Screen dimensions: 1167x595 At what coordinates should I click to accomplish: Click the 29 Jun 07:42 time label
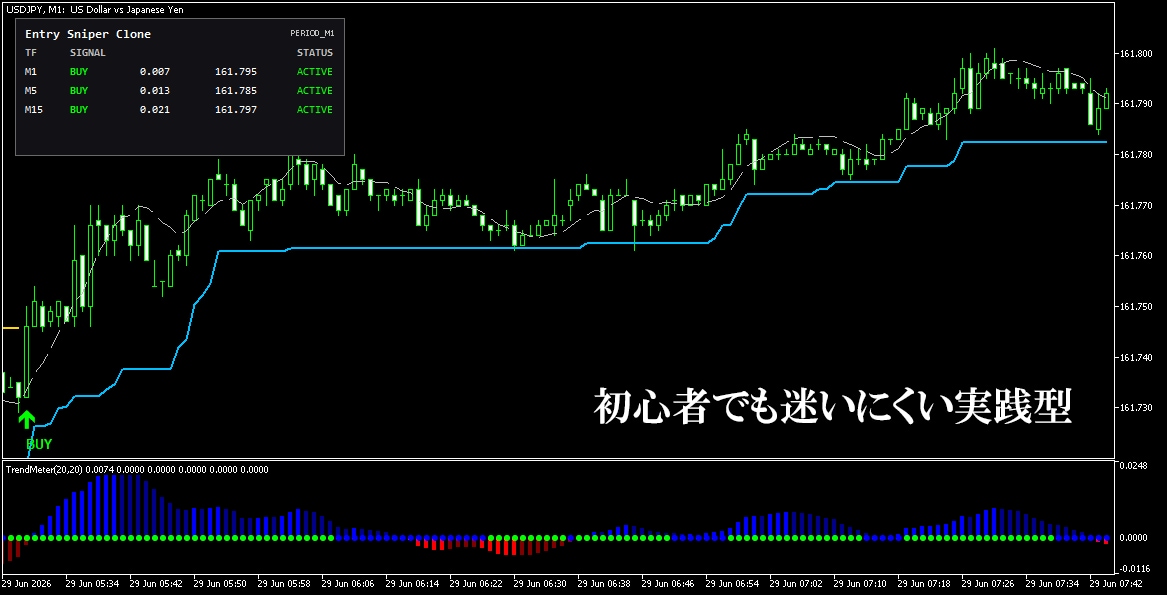click(1116, 584)
